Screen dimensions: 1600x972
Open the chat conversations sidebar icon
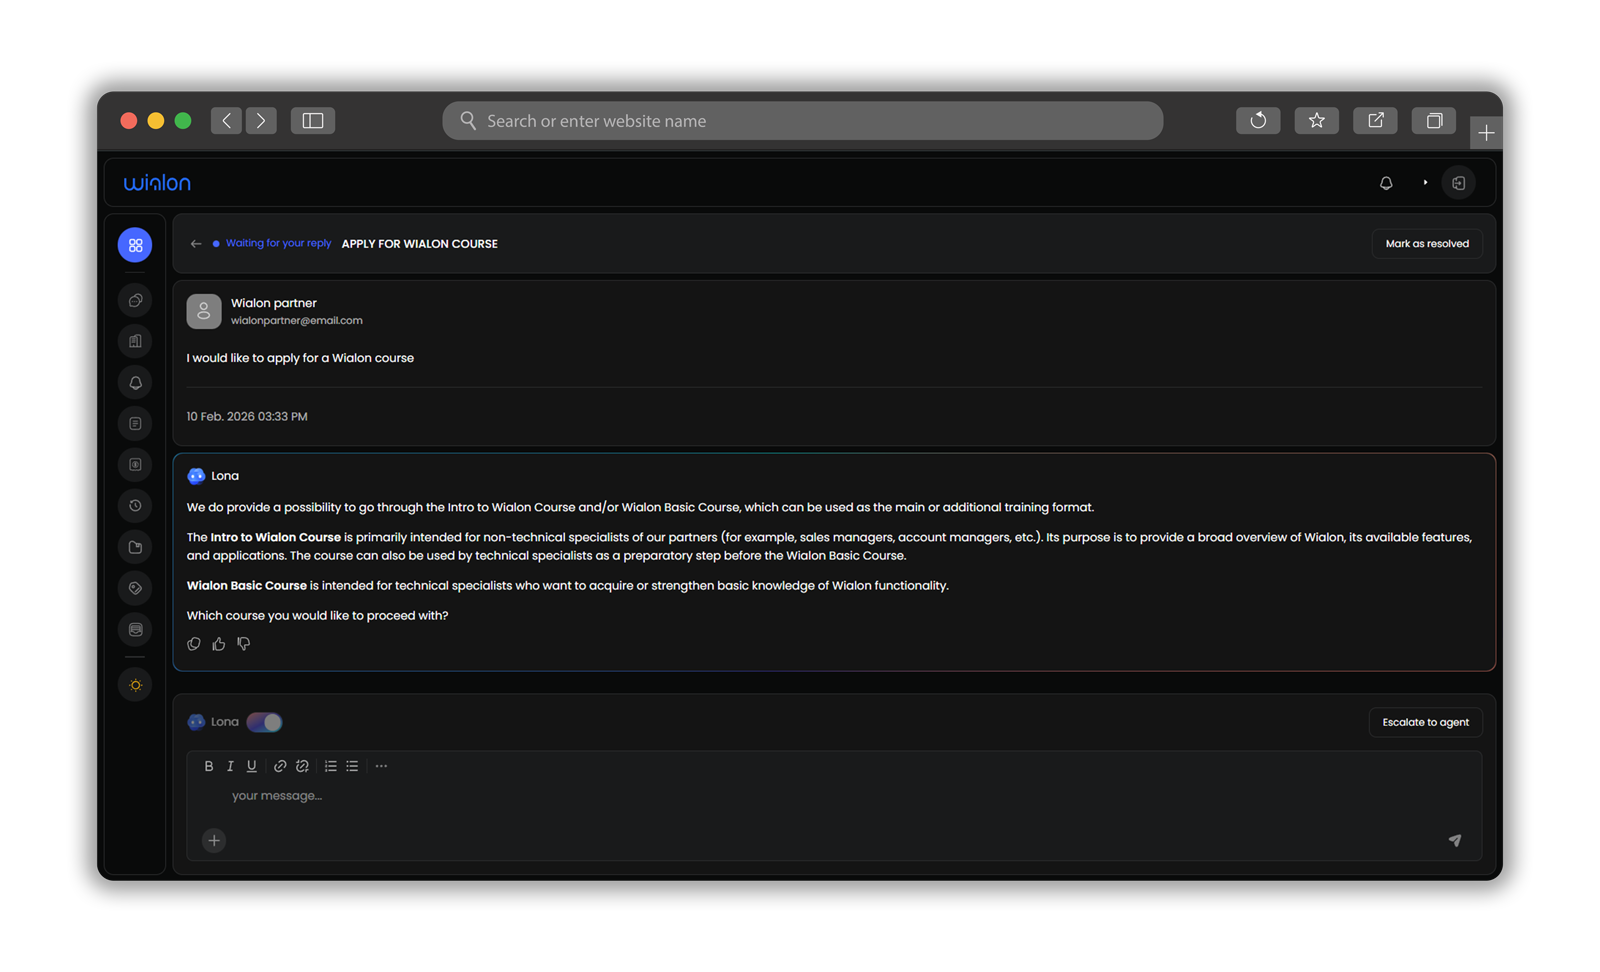tap(135, 300)
